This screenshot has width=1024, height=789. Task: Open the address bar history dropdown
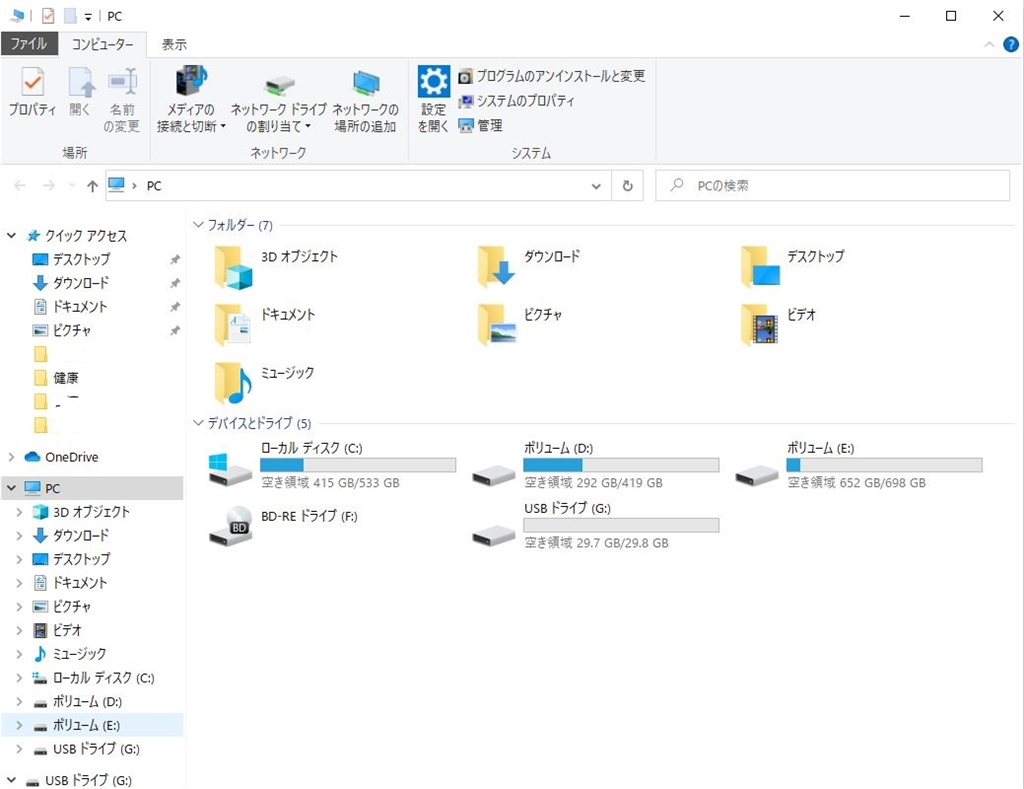[x=596, y=186]
